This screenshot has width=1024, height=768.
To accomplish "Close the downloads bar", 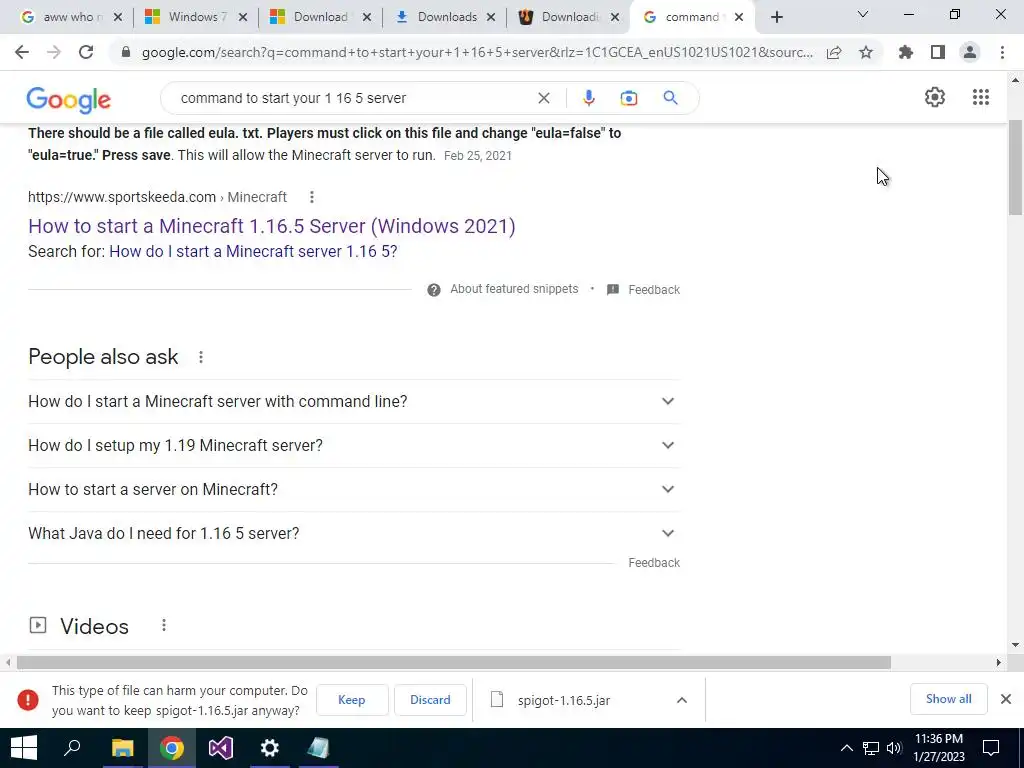I will [1006, 699].
